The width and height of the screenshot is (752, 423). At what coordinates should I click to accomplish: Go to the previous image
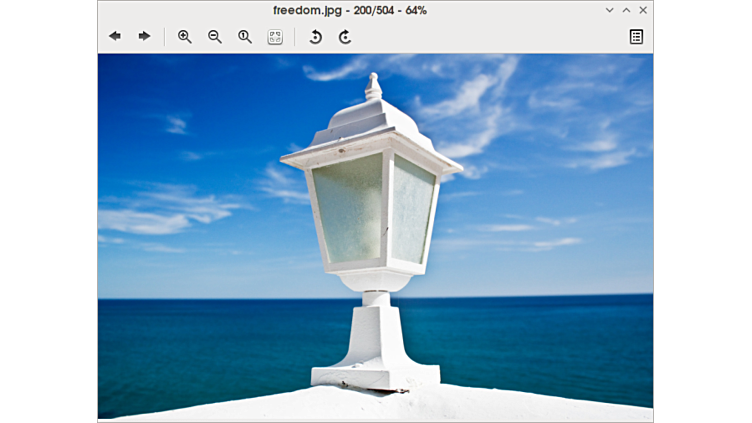(115, 36)
